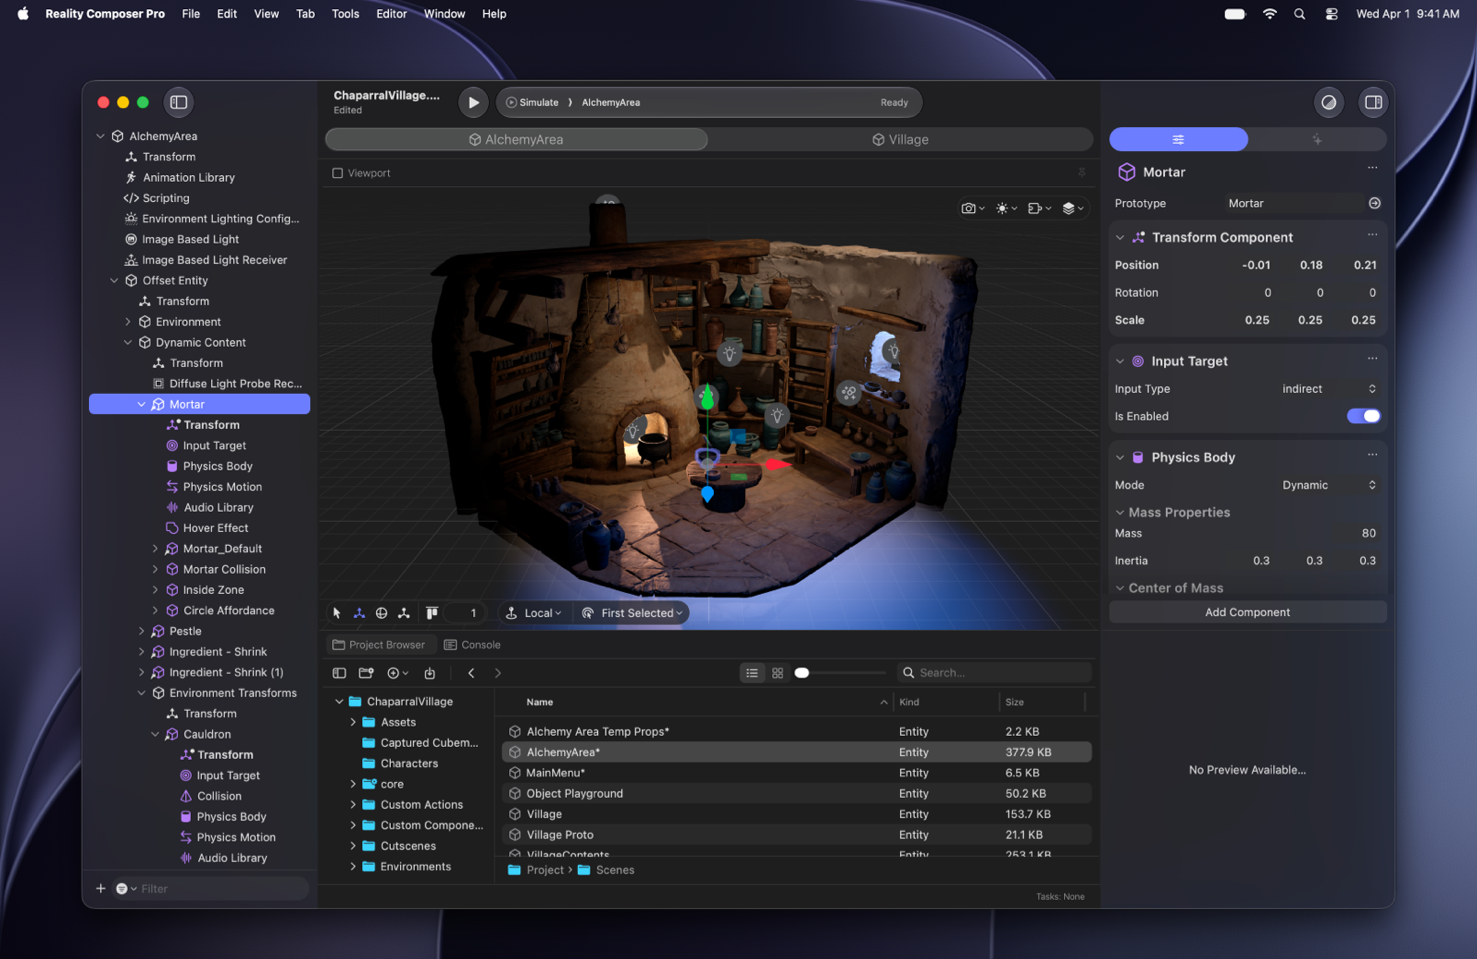Open the viewport lighting sun menu
This screenshot has width=1477, height=959.
(1006, 208)
